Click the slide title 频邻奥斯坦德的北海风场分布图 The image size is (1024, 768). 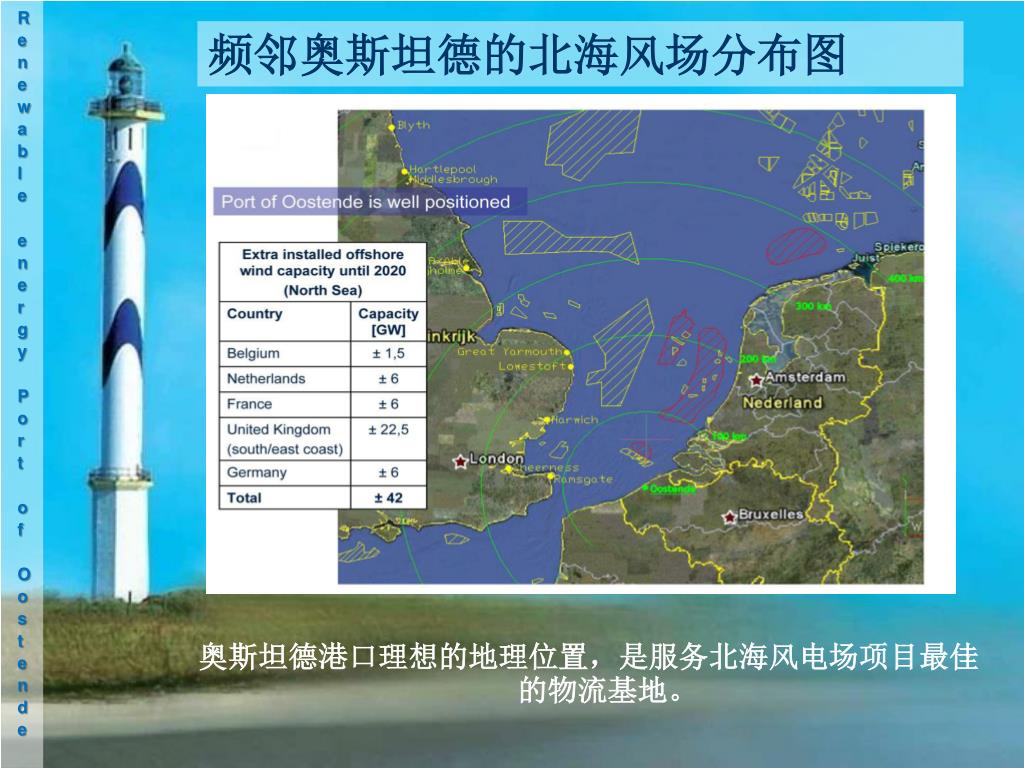pos(526,54)
